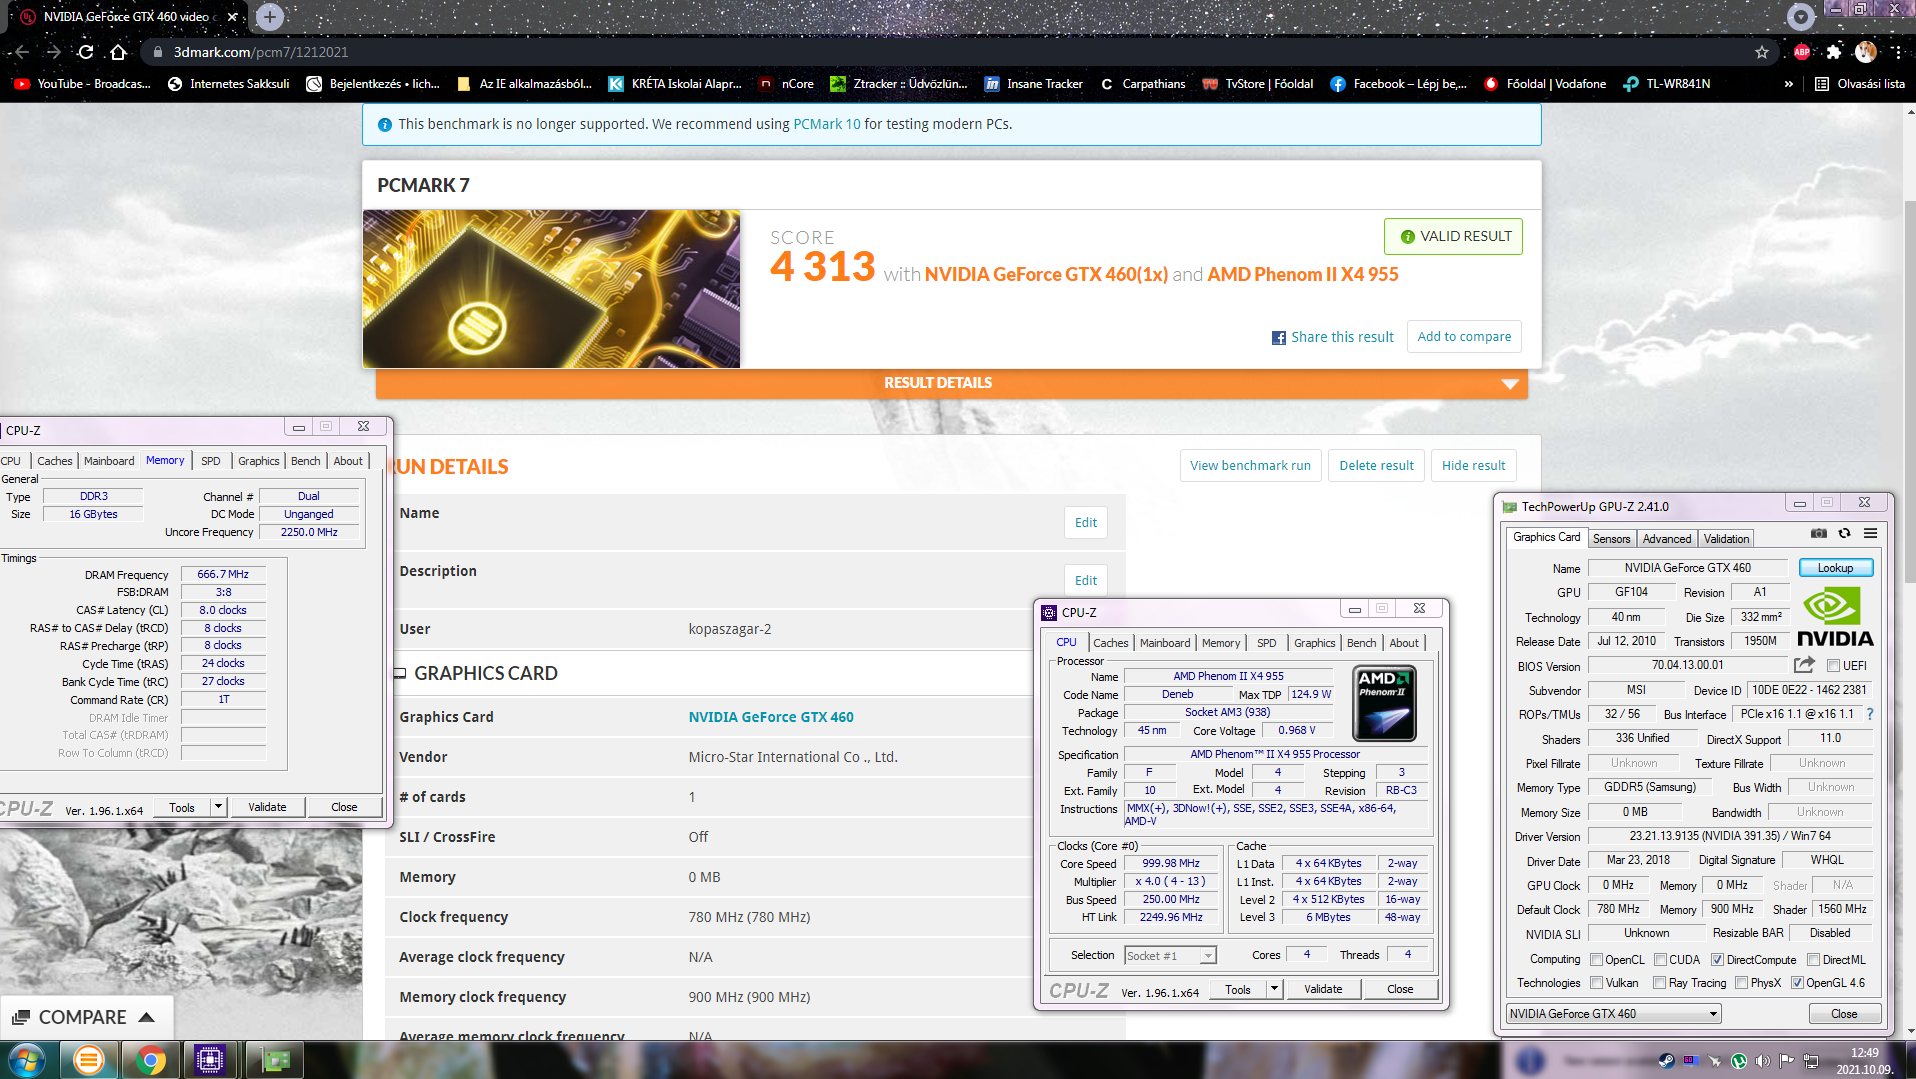The image size is (1916, 1079).
Task: Click View benchmark run
Action: pos(1250,466)
